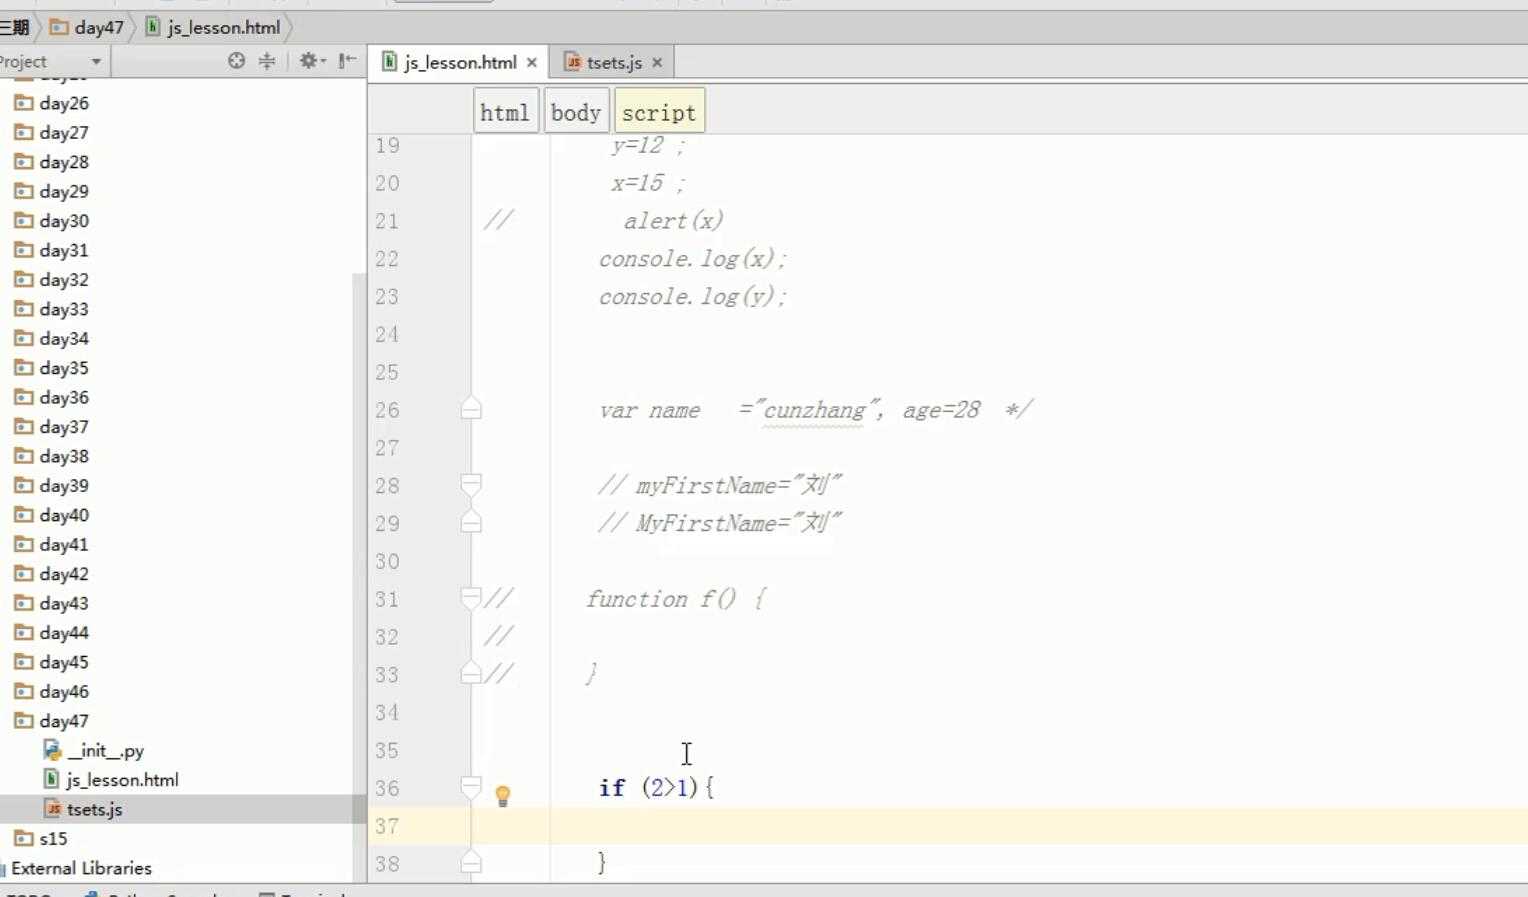Select the s15 folder
The width and height of the screenshot is (1528, 897).
pos(53,838)
